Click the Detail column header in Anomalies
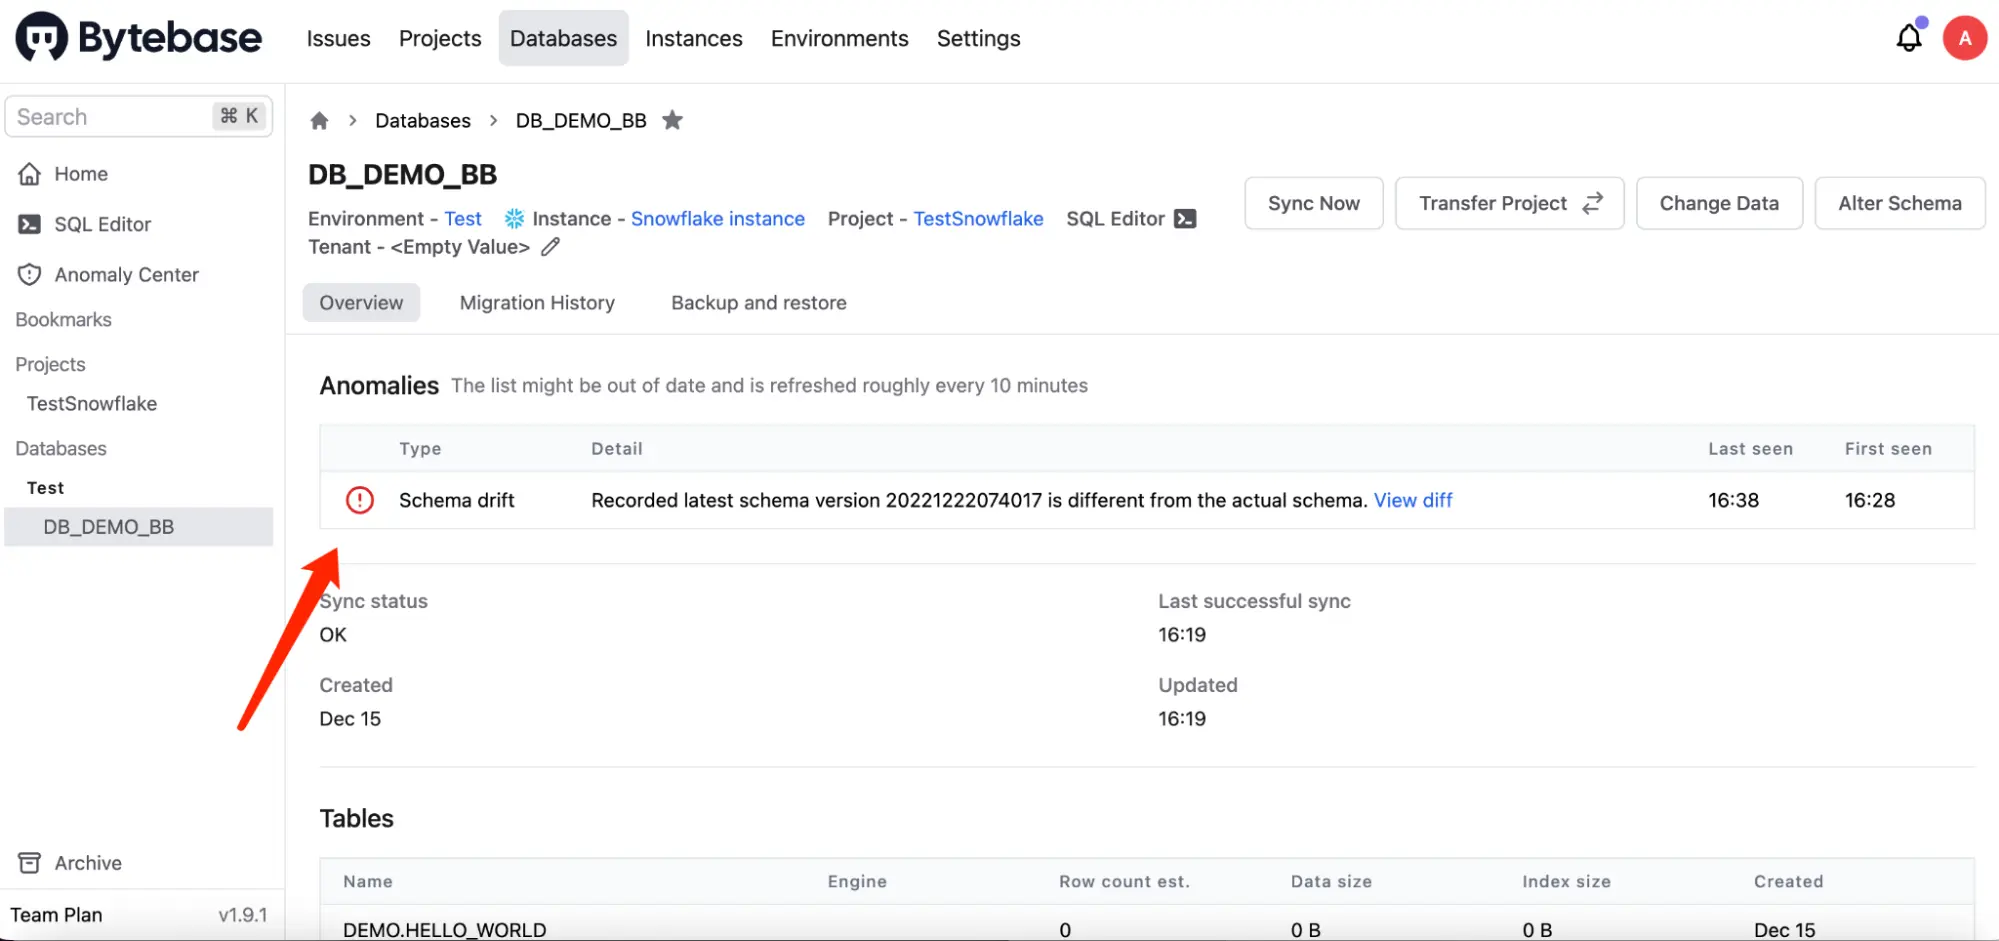 click(x=617, y=449)
